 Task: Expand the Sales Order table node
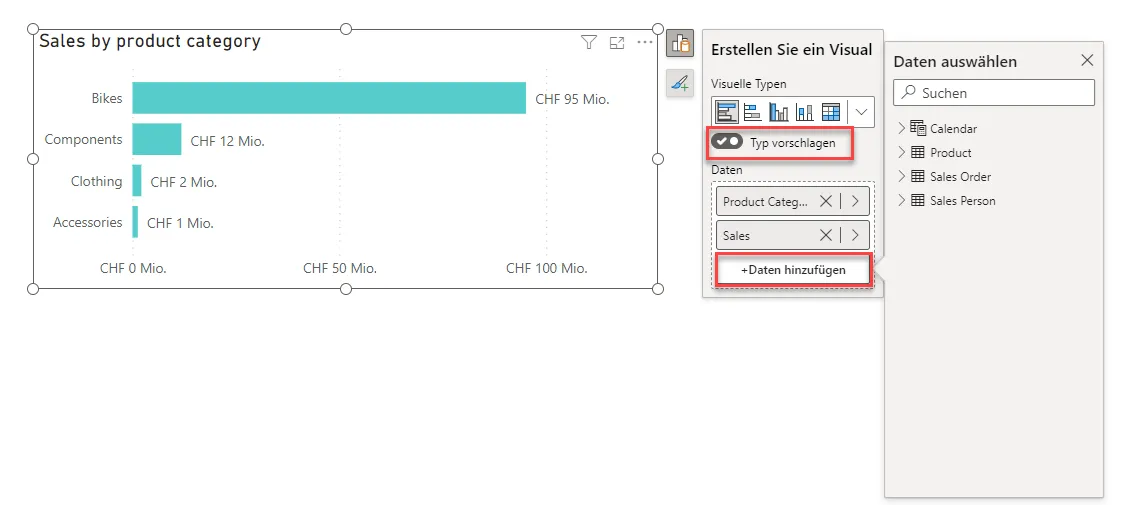[x=901, y=176]
